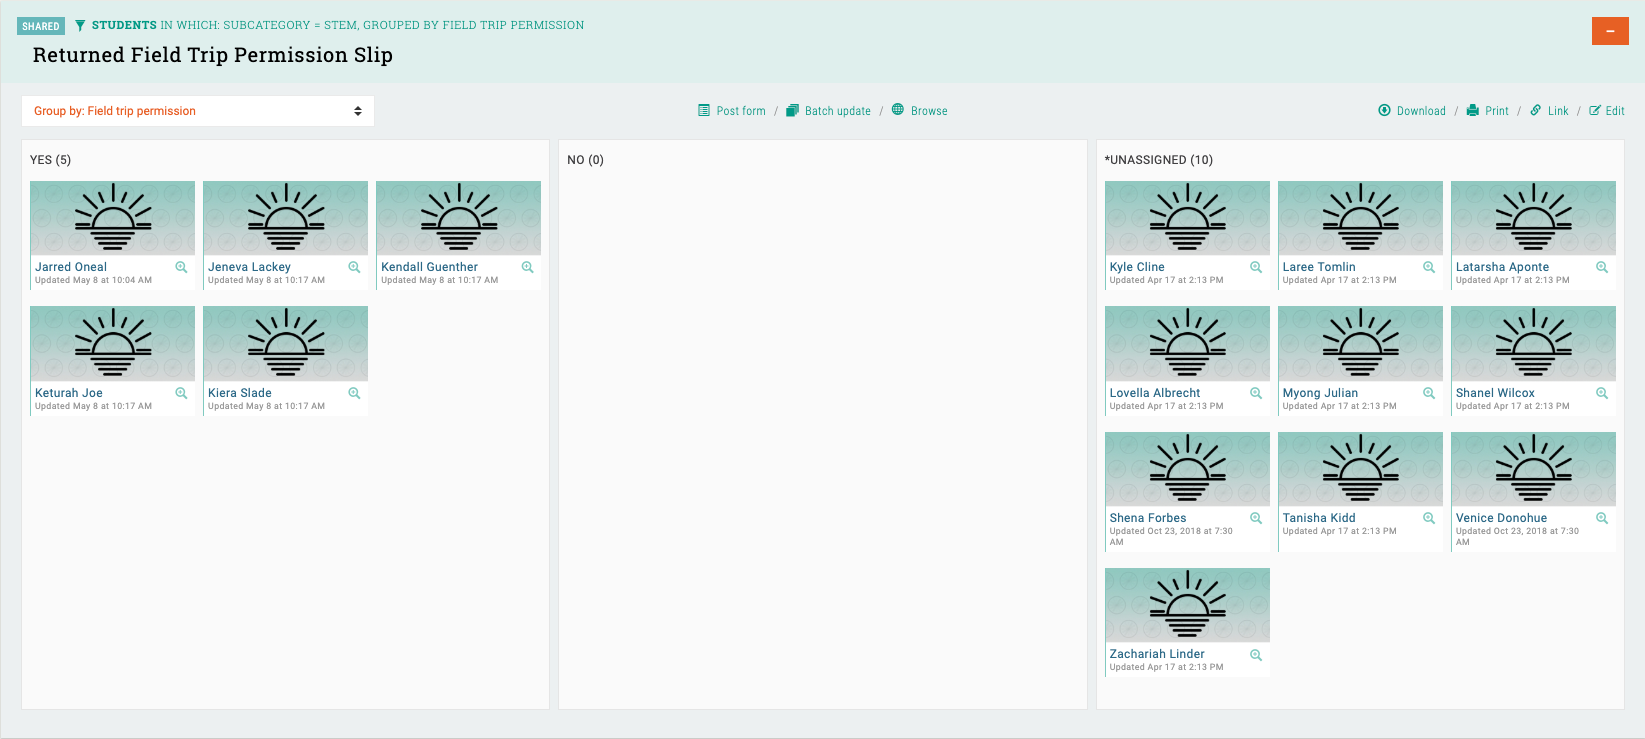Viewport: 1645px width, 739px height.
Task: Open the Post form link
Action: coord(732,111)
